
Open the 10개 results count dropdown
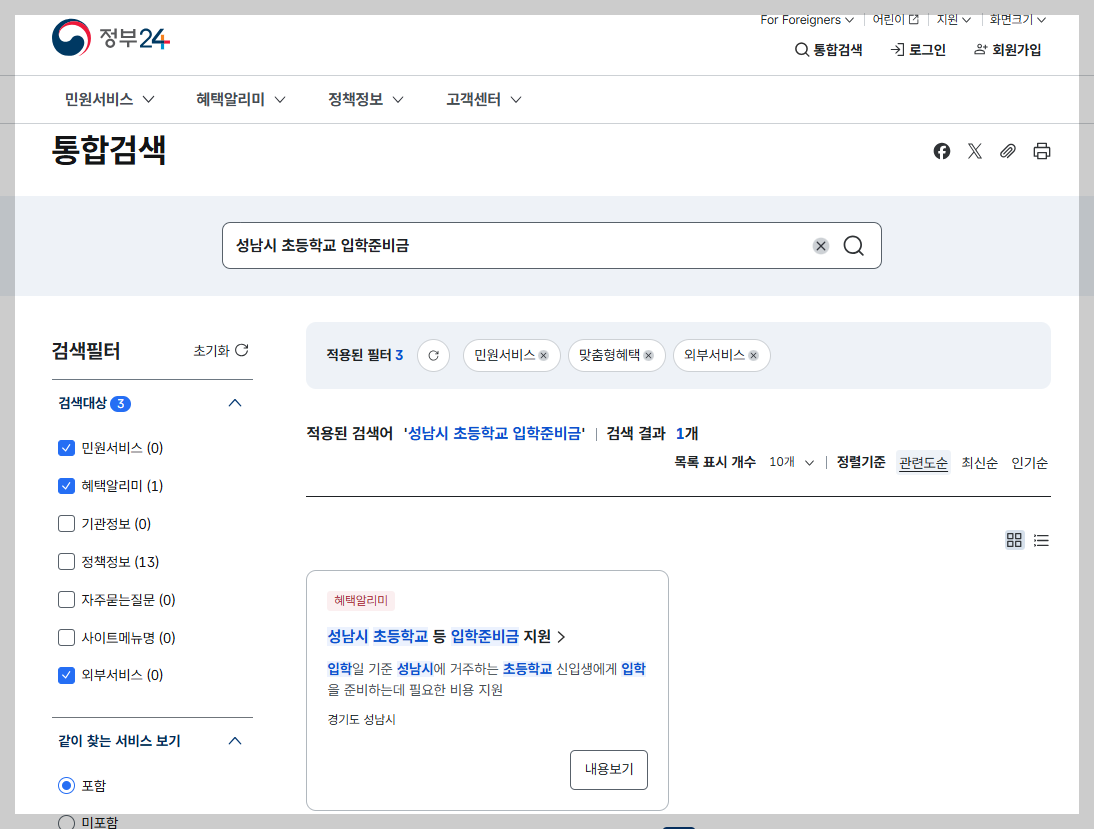tap(787, 462)
